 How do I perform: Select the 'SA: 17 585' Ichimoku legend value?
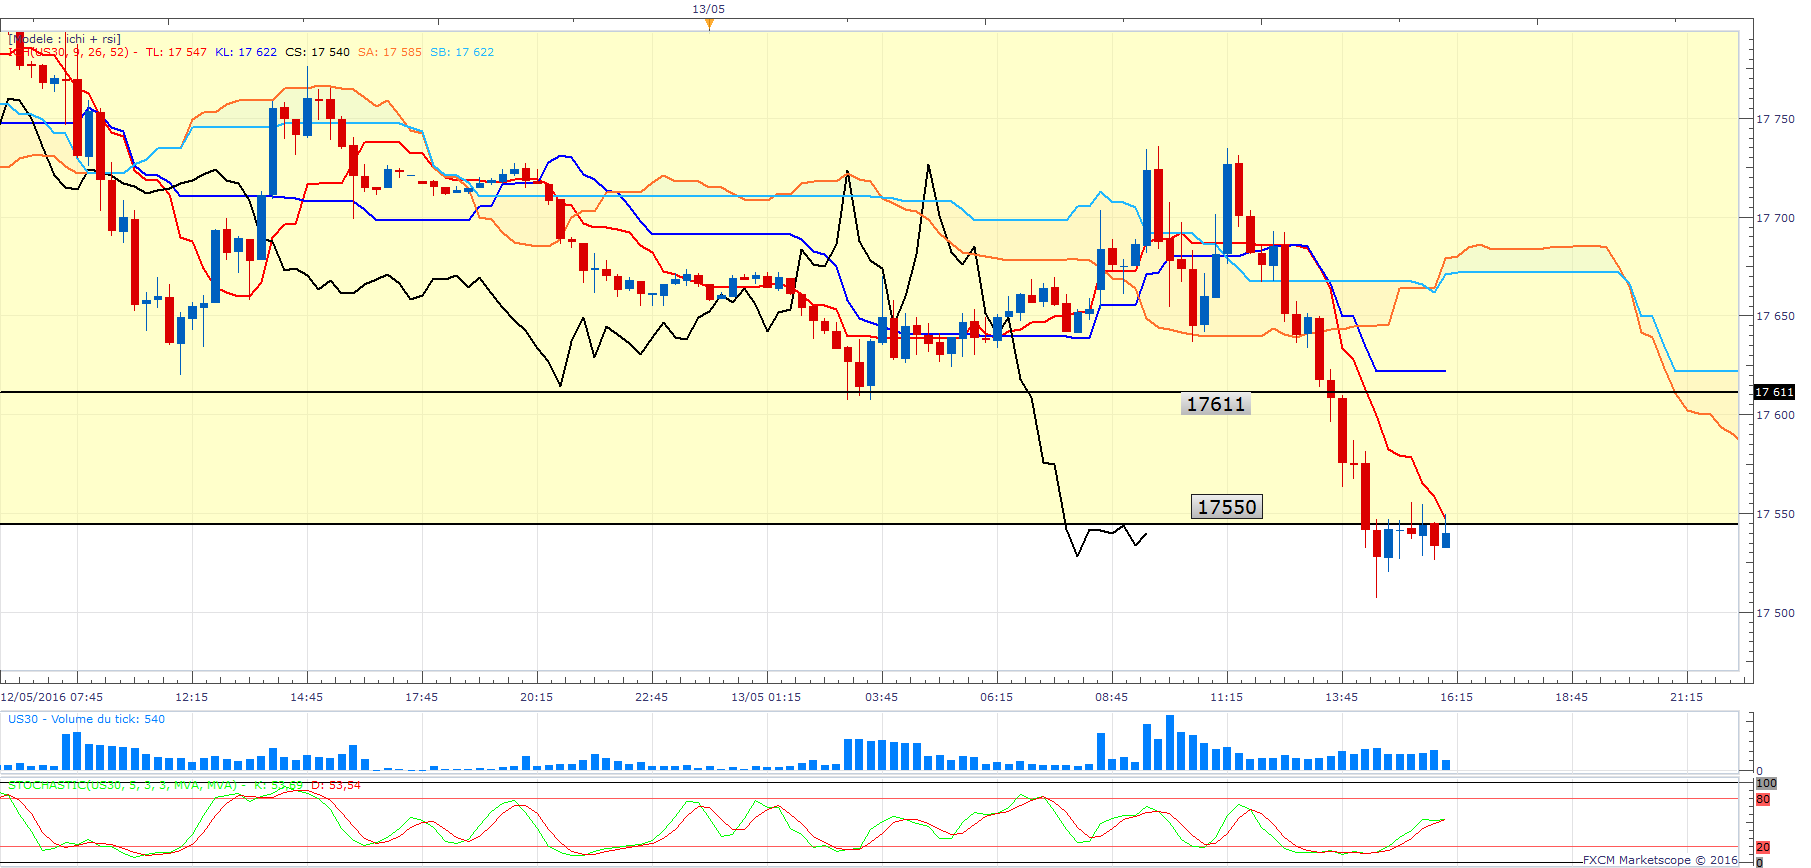pos(390,52)
